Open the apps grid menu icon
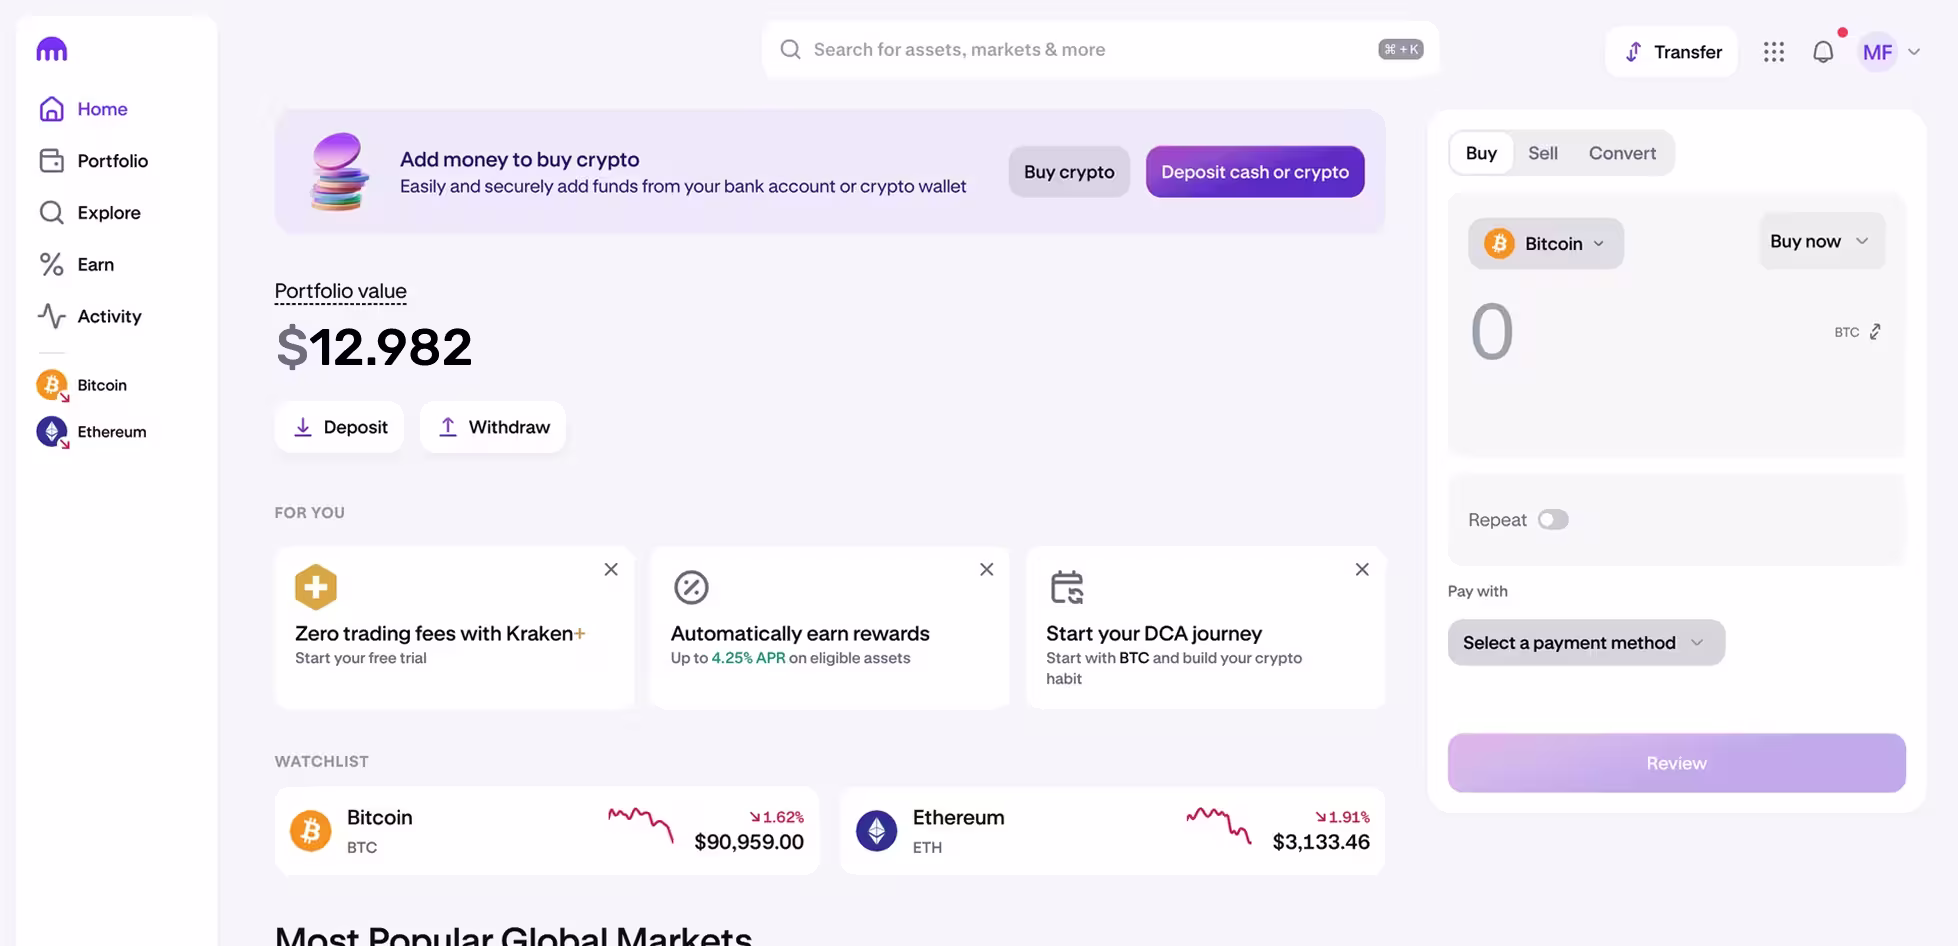The height and width of the screenshot is (946, 1958). [1774, 52]
